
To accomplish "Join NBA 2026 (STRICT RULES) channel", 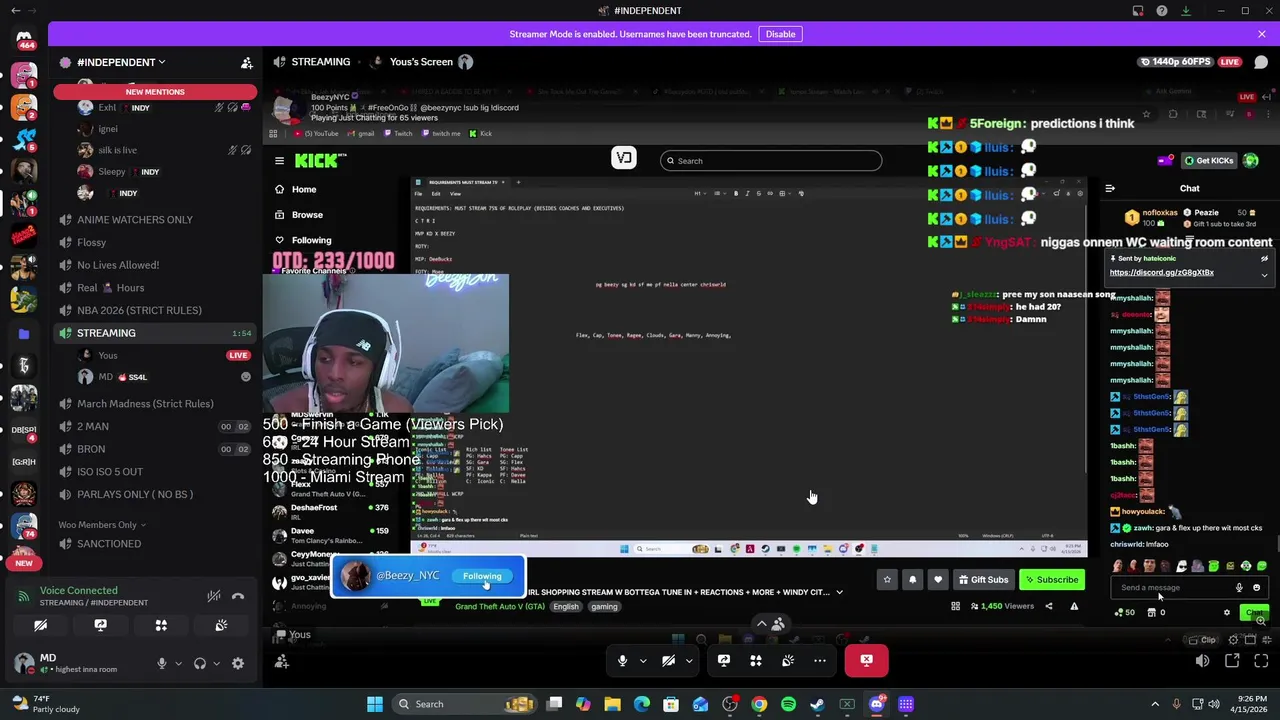I will (x=155, y=310).
